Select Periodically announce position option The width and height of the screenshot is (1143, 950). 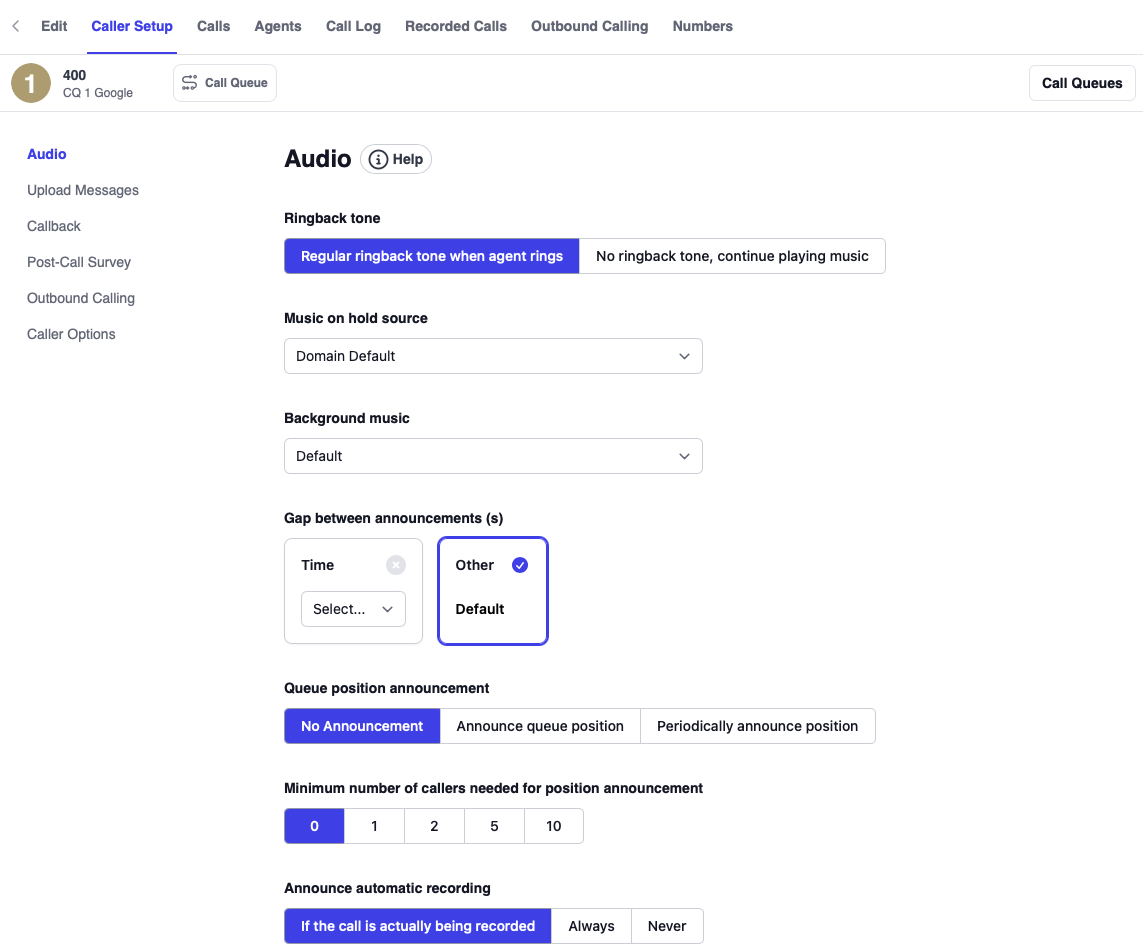coord(757,726)
